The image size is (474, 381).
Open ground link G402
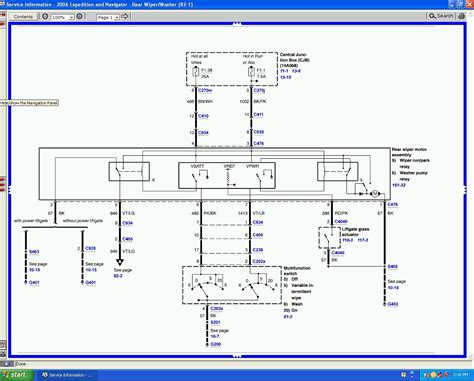click(x=393, y=304)
